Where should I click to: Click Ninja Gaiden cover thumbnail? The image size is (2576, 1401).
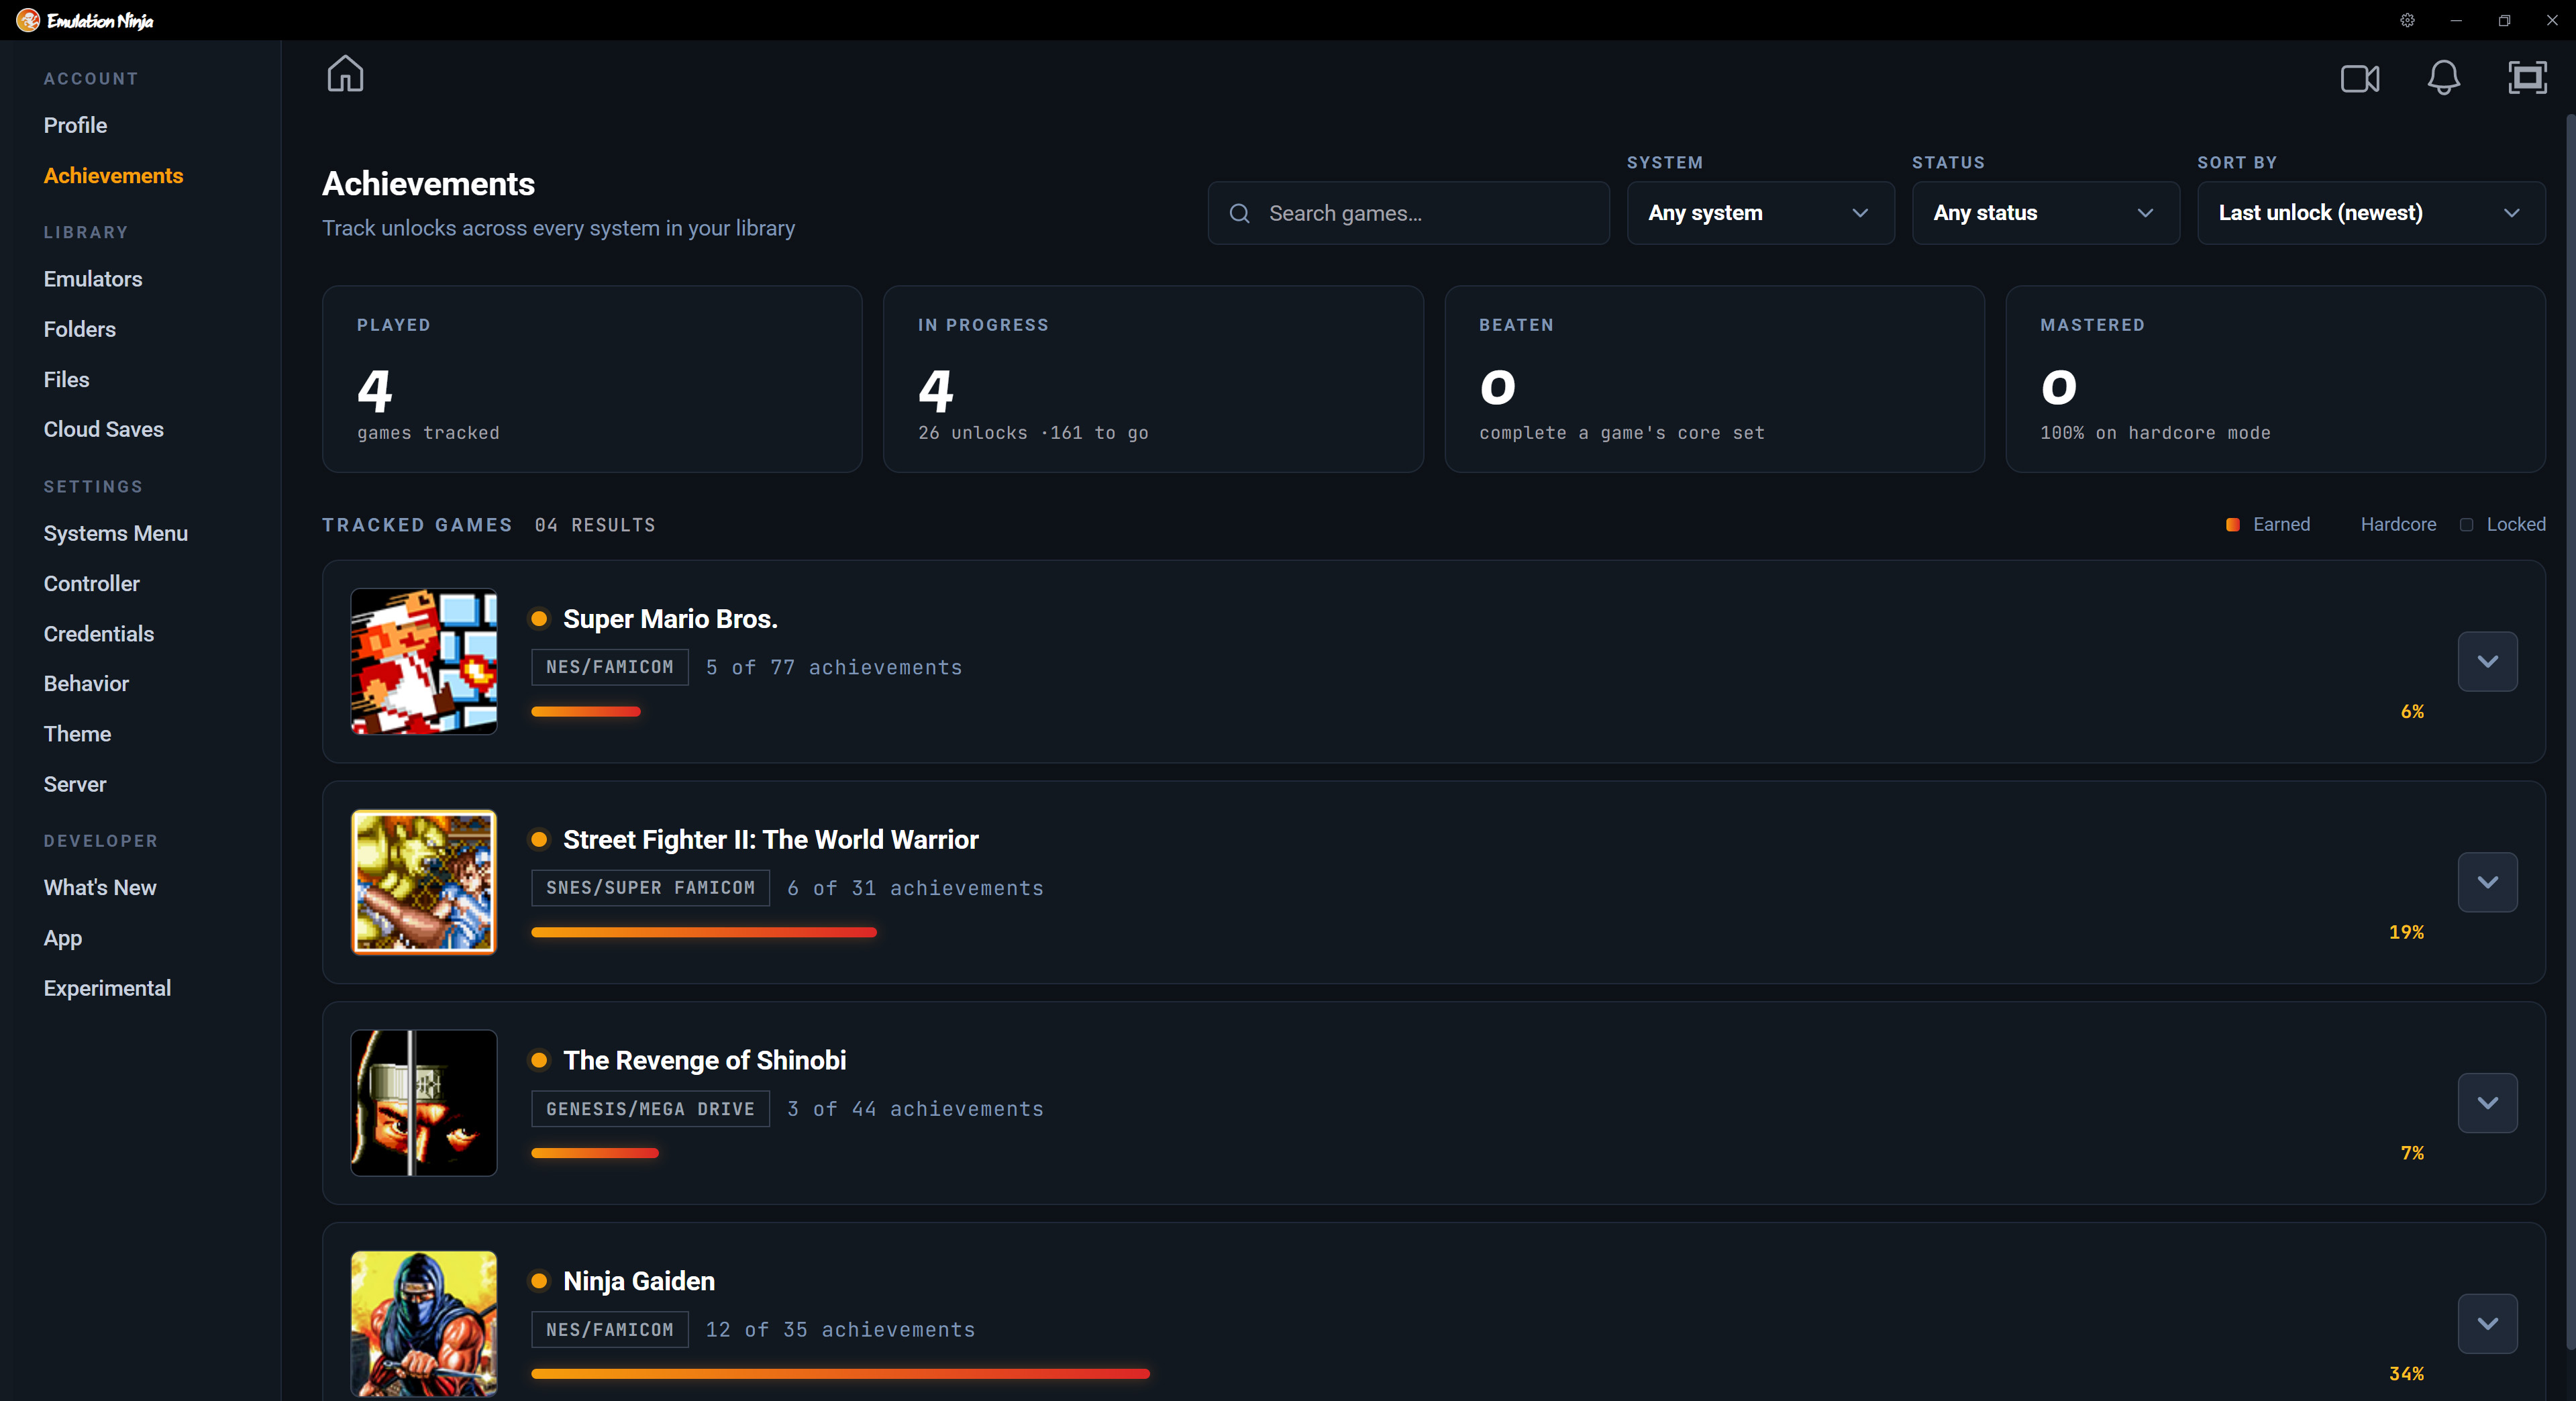(424, 1323)
